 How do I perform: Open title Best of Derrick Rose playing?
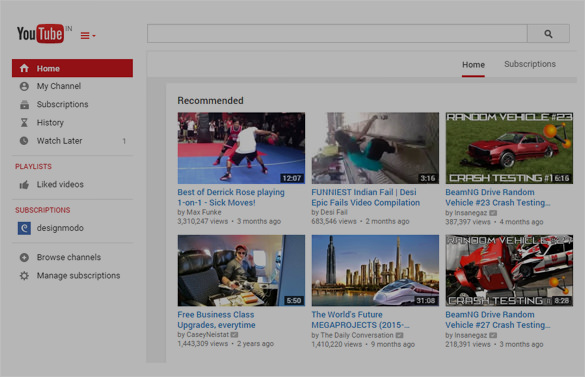coord(231,197)
